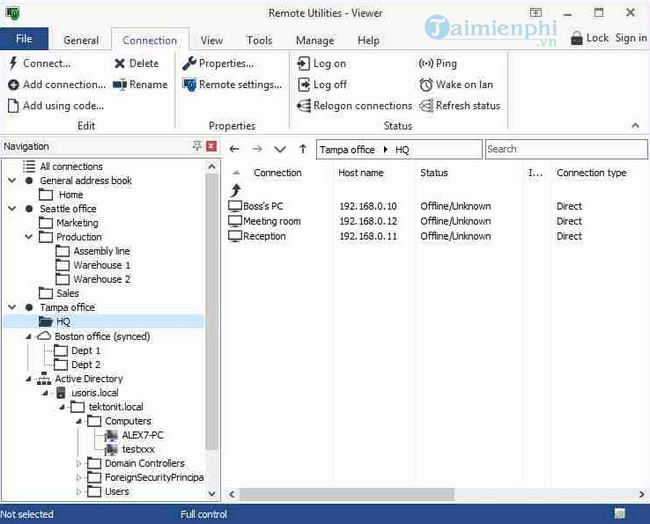Screen dimensions: 650x524
Task: Expand the Users folder
Action: (79, 492)
